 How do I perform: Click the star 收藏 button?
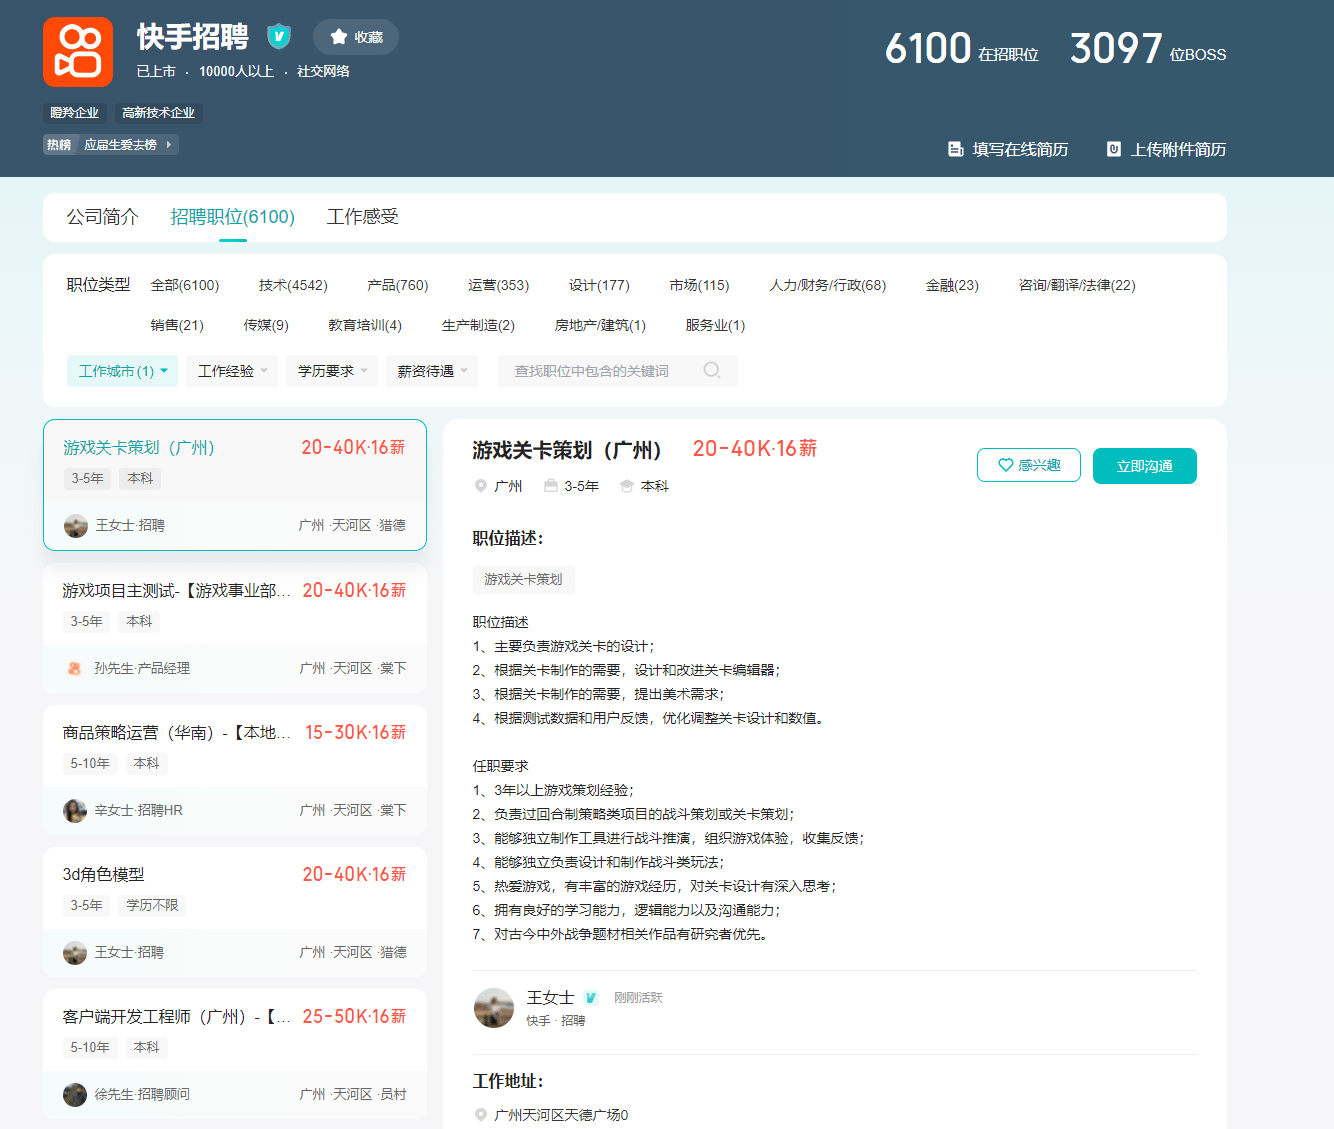tap(356, 37)
